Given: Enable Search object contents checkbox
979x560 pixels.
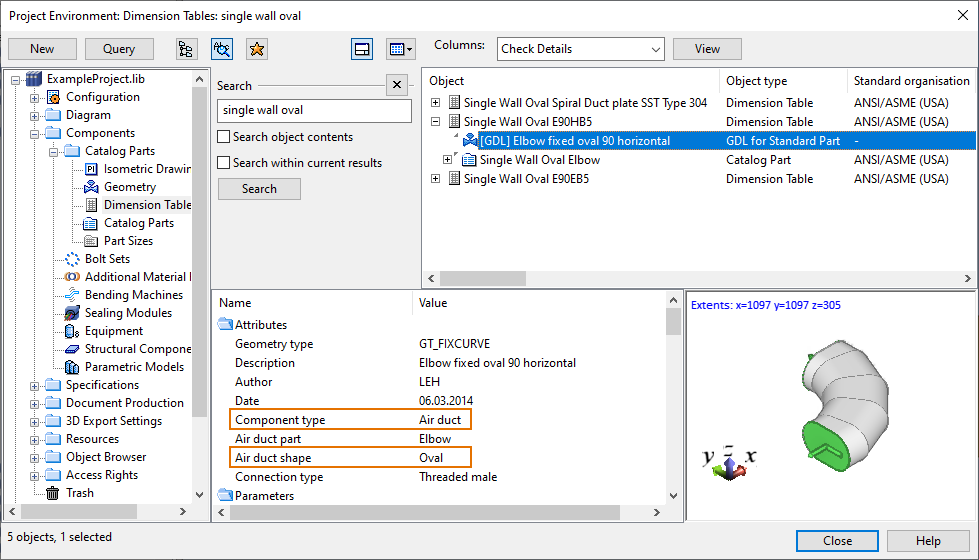Looking at the screenshot, I should pos(225,137).
